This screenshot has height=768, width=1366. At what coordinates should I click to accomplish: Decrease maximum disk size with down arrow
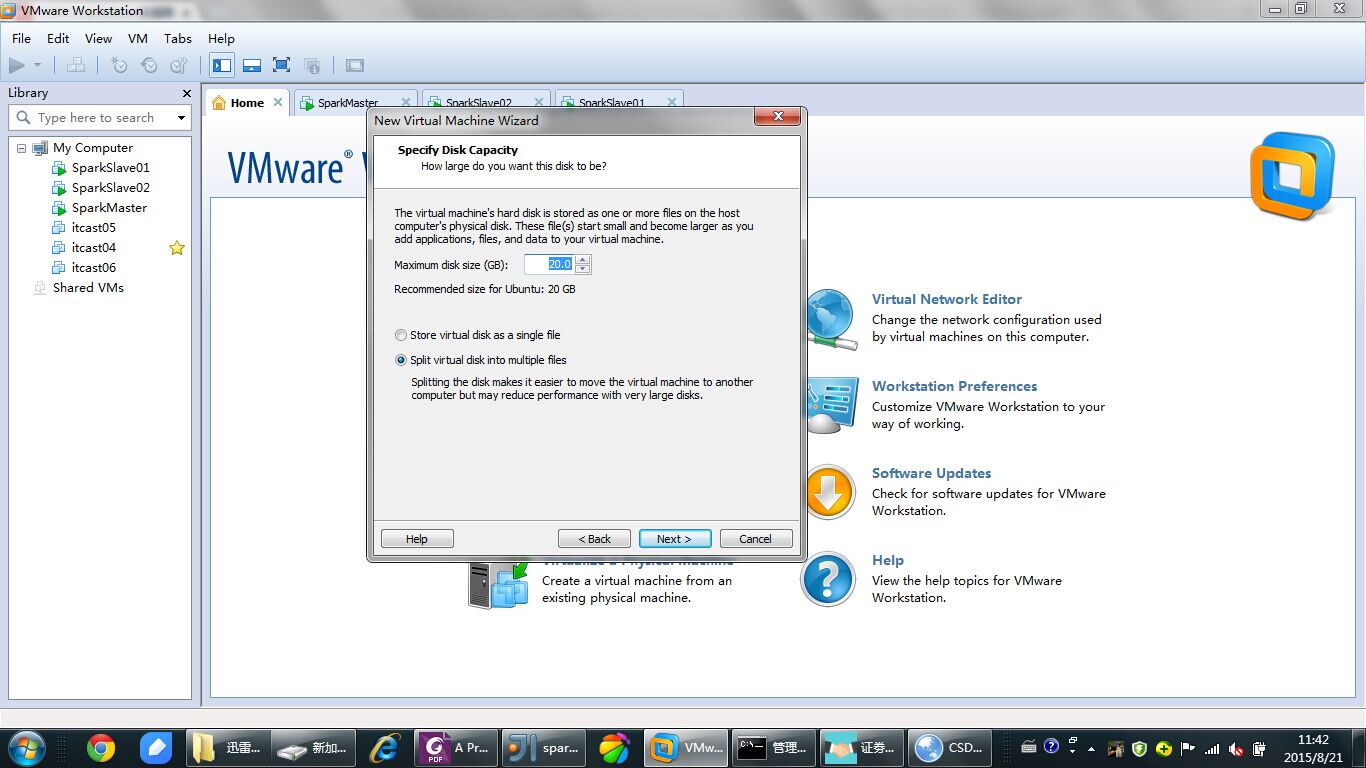click(583, 269)
